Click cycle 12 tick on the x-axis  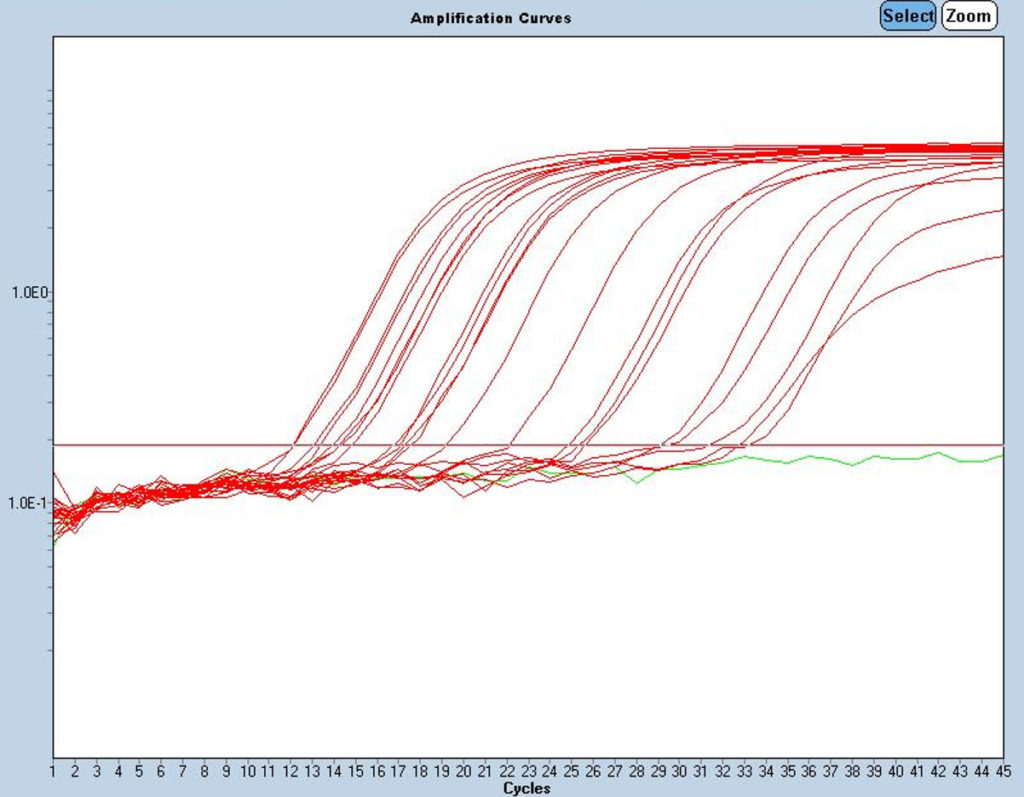click(x=290, y=772)
